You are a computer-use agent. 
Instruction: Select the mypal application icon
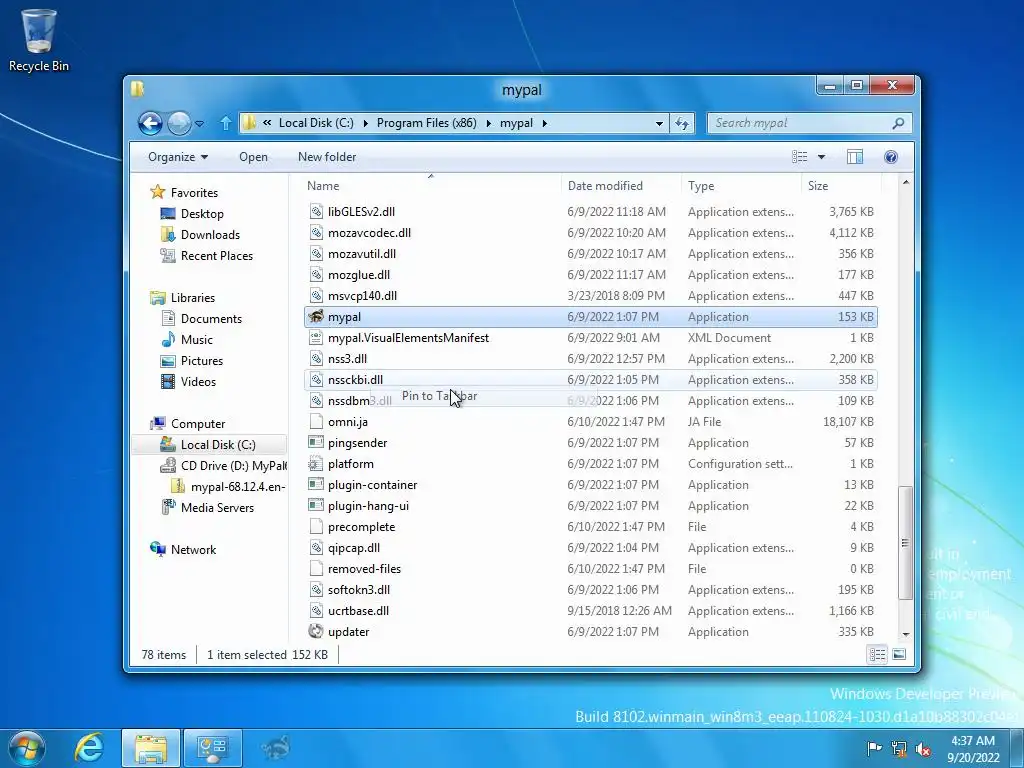tap(316, 317)
